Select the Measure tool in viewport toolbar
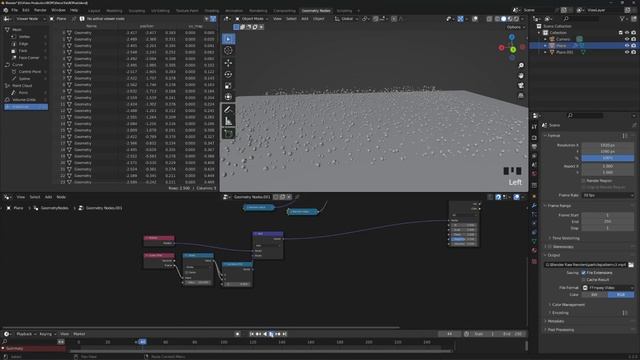 pyautogui.click(x=228, y=121)
